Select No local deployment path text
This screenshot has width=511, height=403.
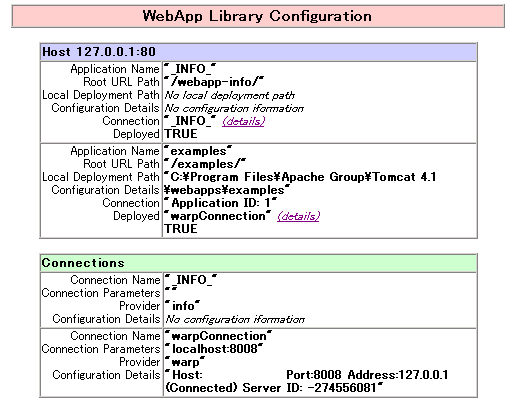pyautogui.click(x=230, y=95)
